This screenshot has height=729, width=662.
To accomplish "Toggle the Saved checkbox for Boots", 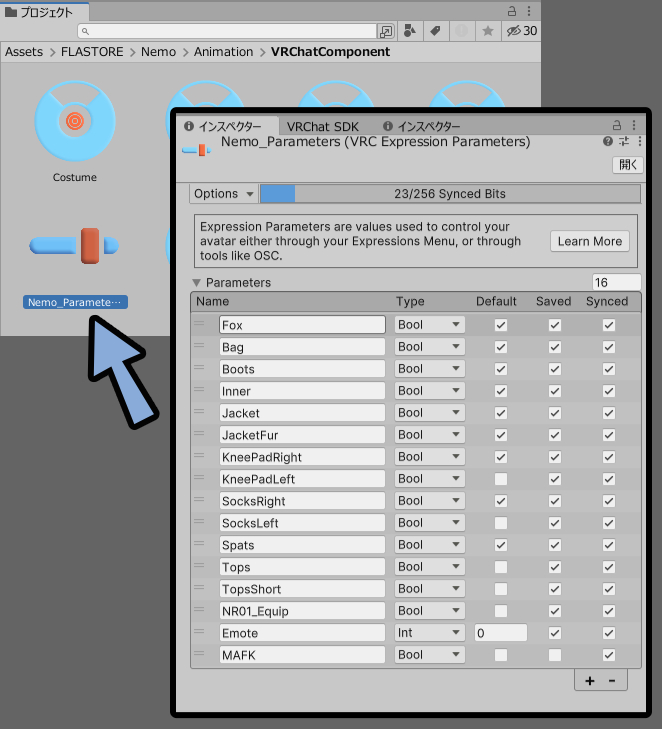I will click(555, 369).
